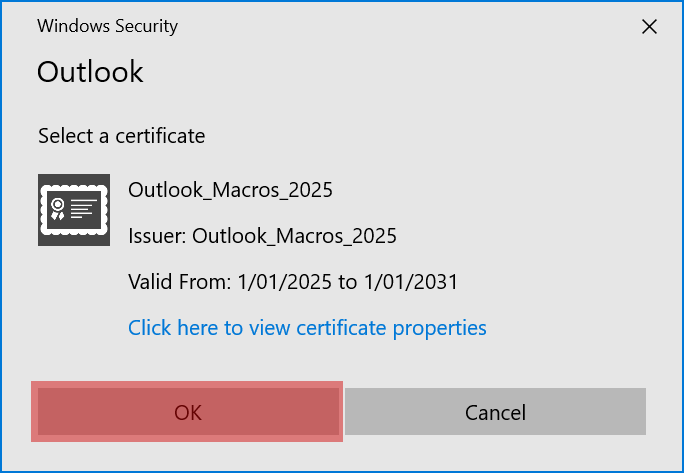Click the Windows Security title text
The image size is (684, 473).
(107, 26)
